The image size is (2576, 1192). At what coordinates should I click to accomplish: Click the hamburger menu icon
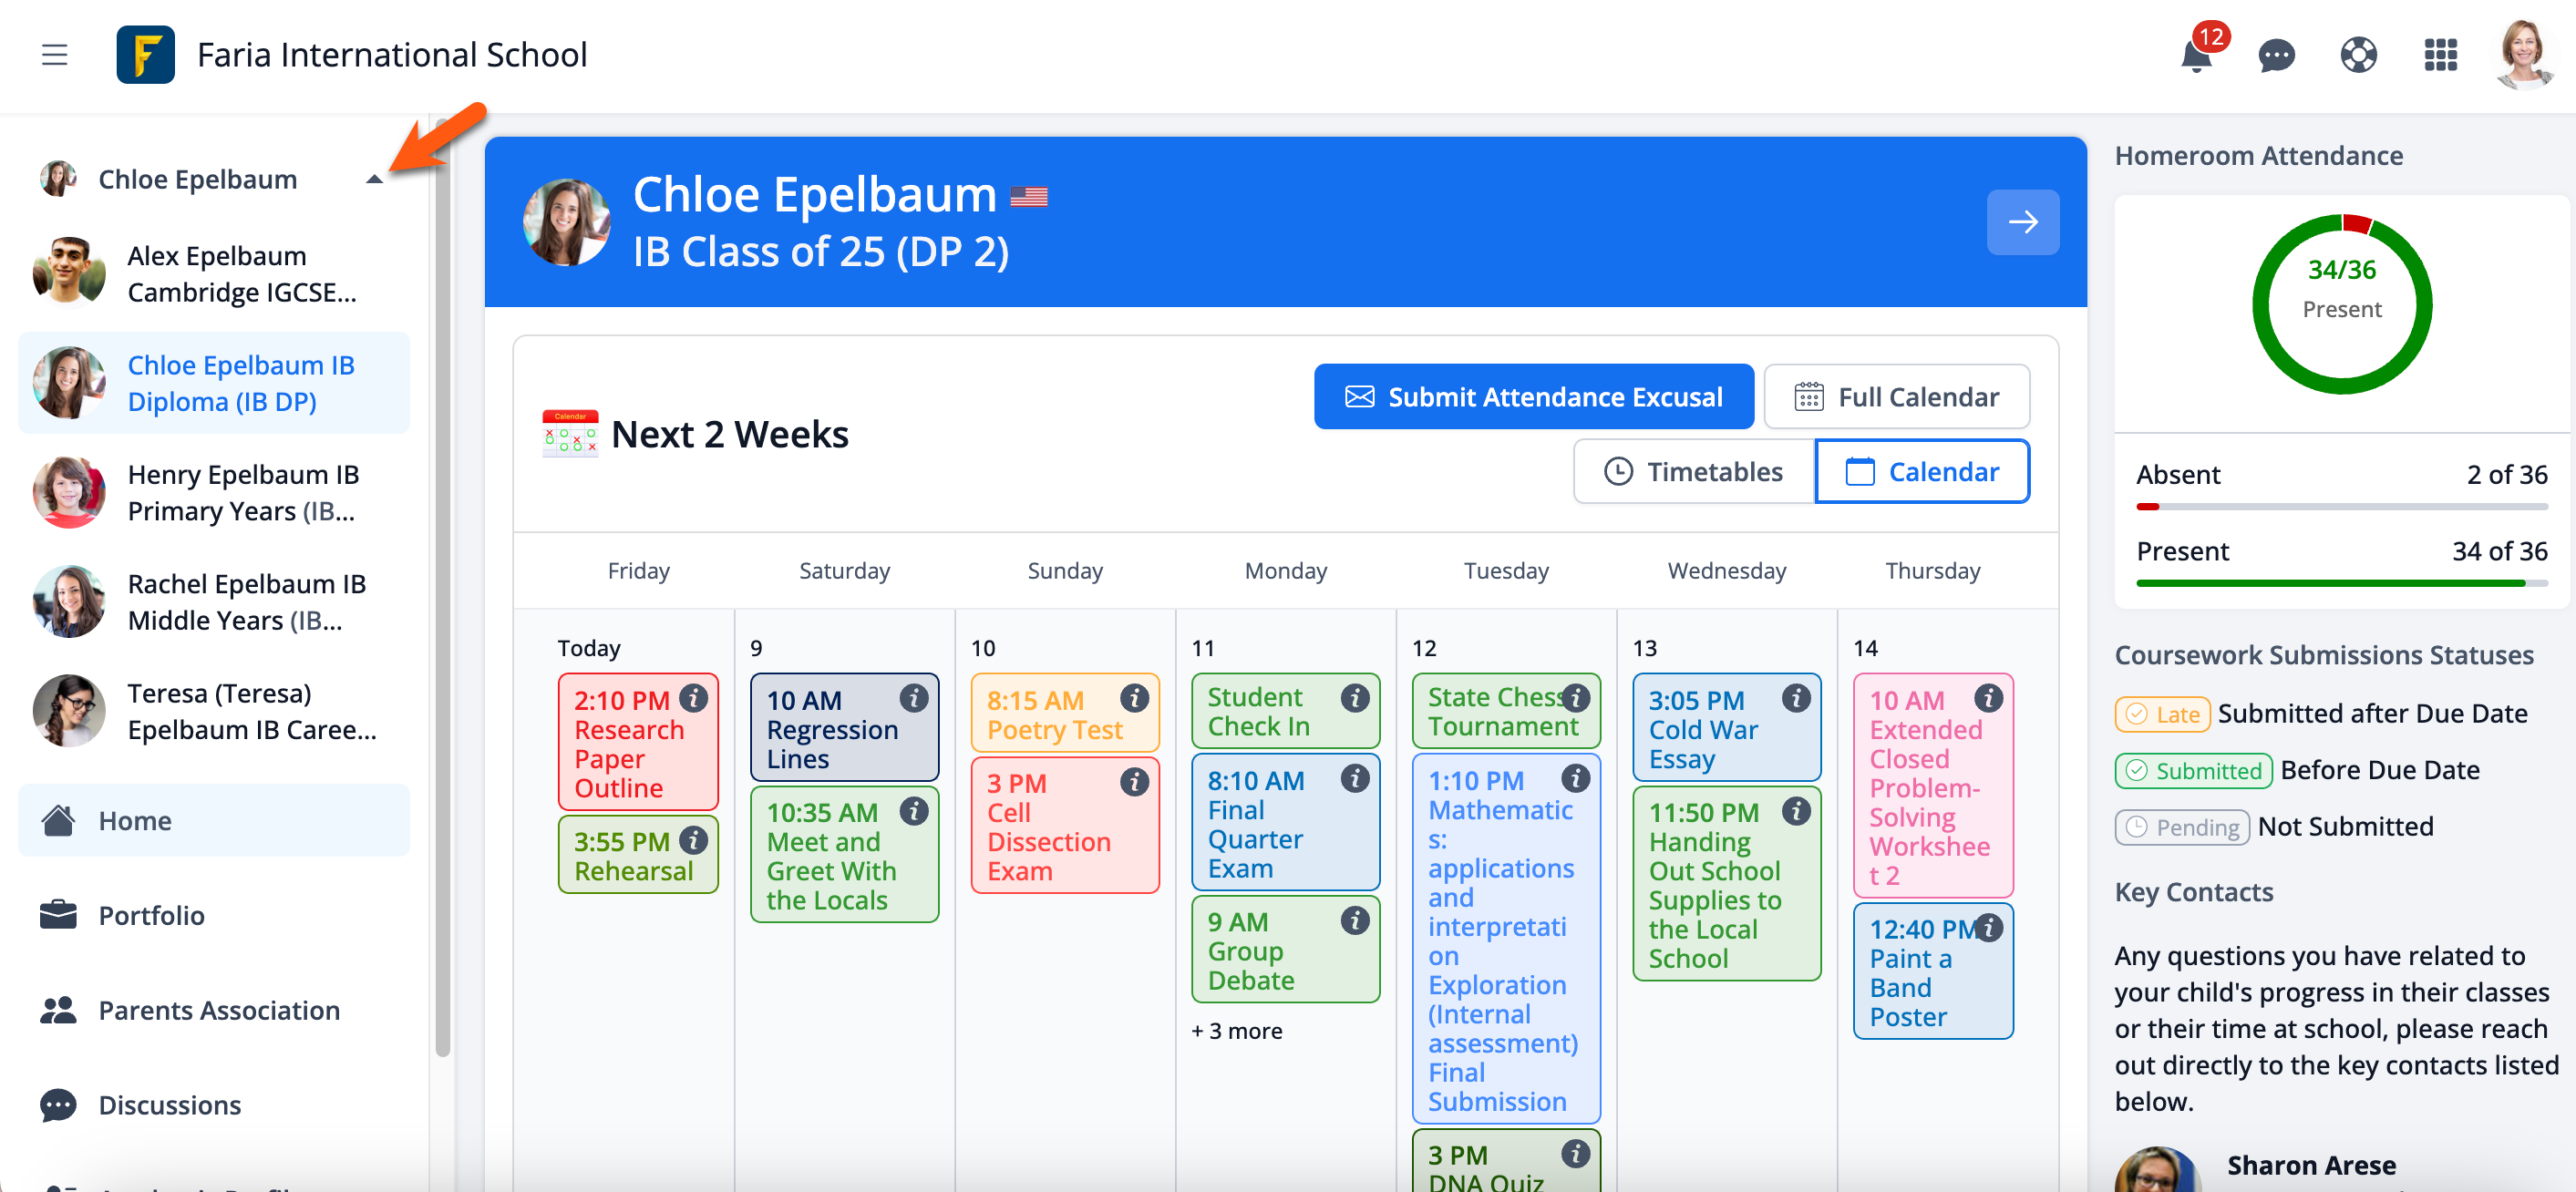tap(55, 55)
